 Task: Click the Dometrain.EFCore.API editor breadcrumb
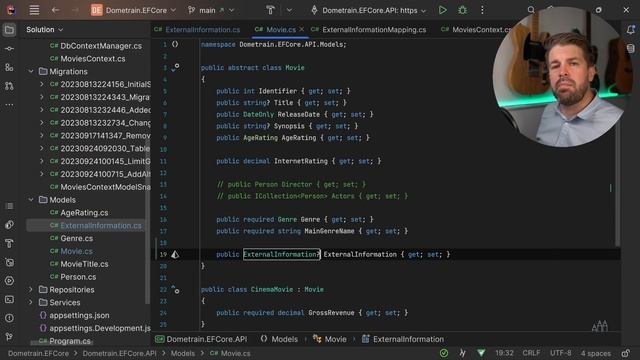pos(201,339)
